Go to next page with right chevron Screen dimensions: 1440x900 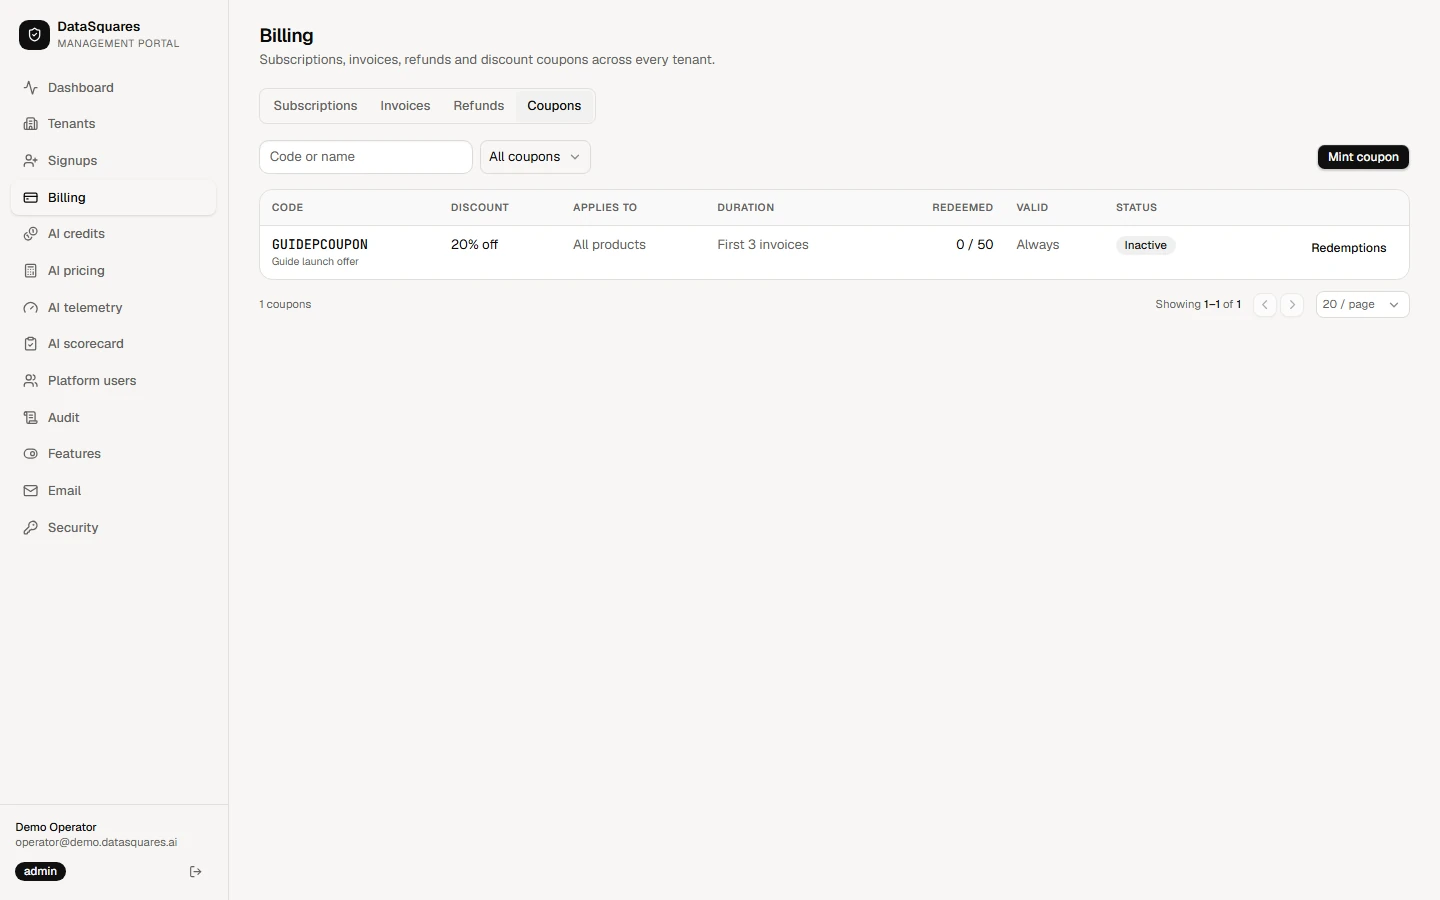click(x=1292, y=305)
